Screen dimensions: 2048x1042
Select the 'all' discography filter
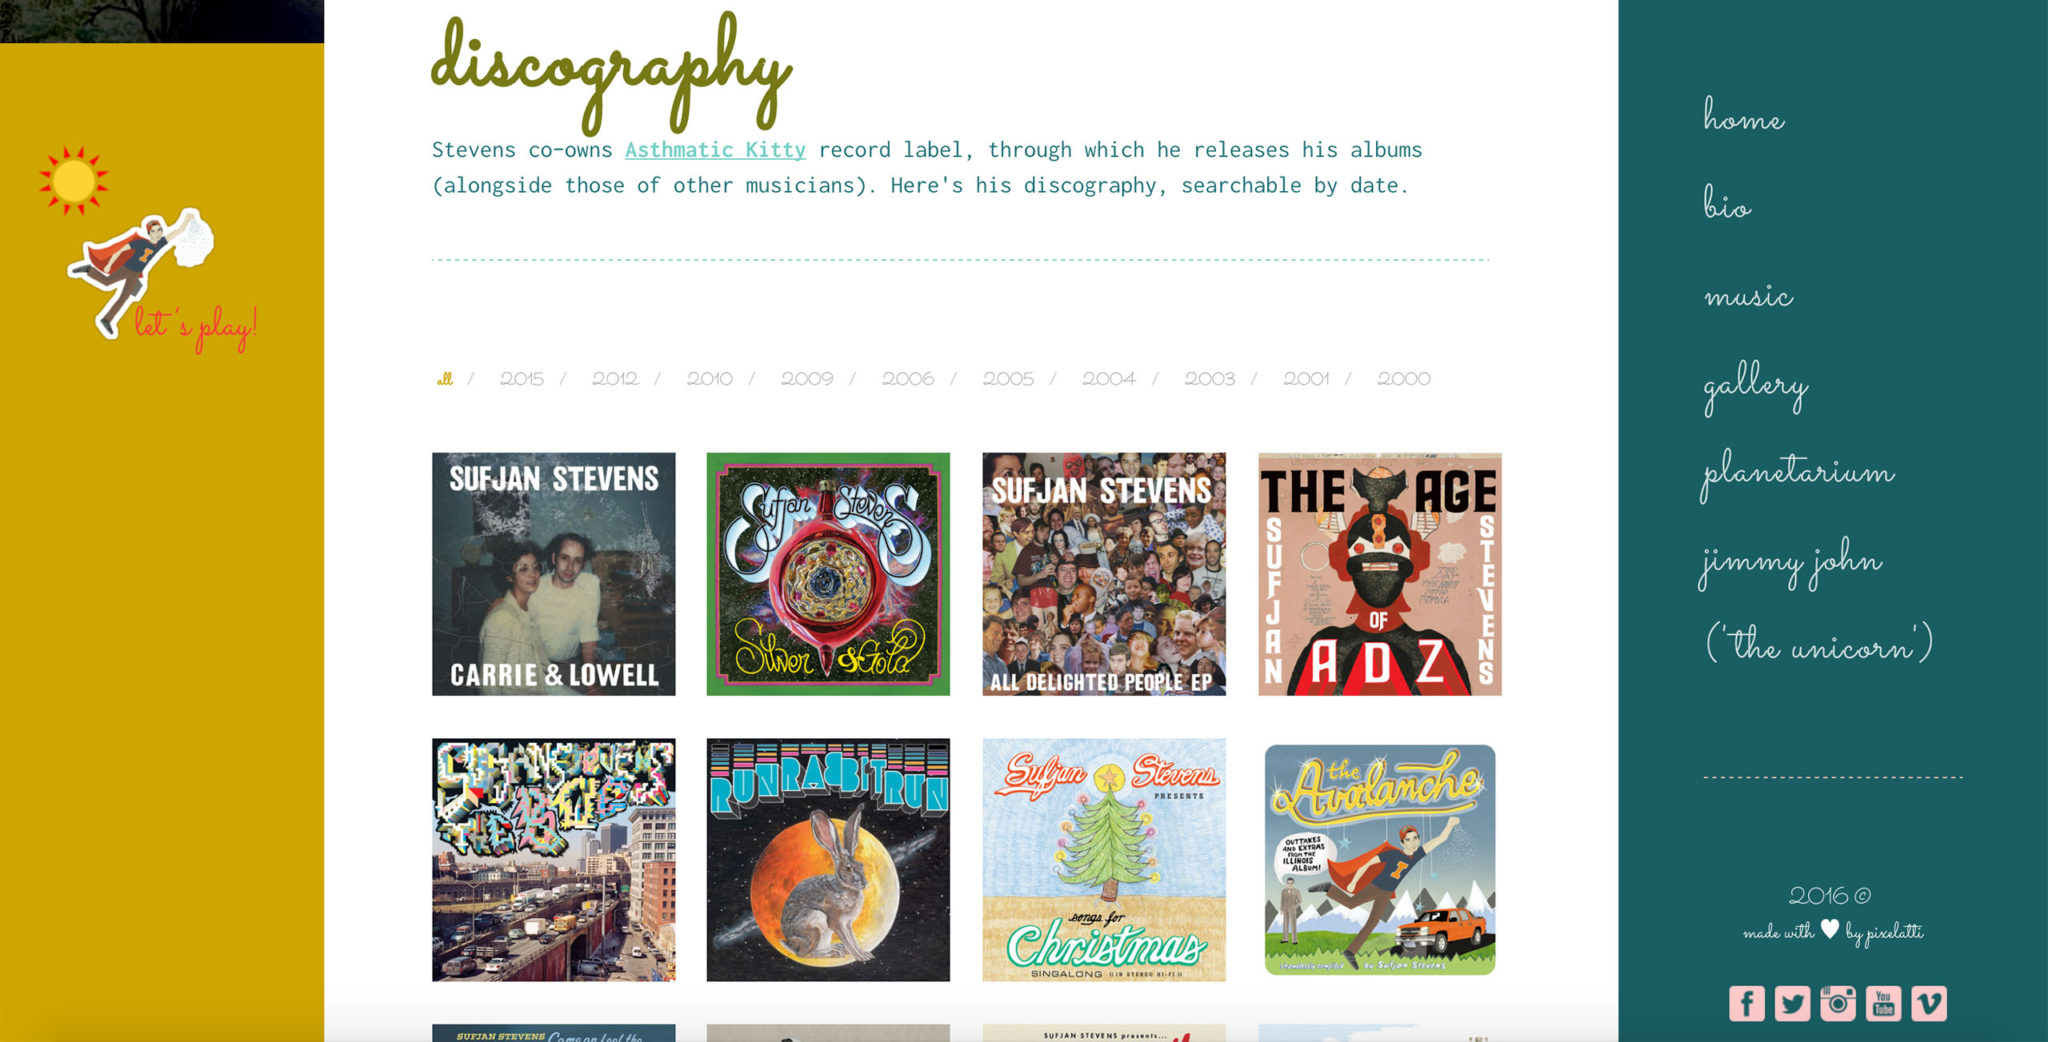(x=445, y=379)
